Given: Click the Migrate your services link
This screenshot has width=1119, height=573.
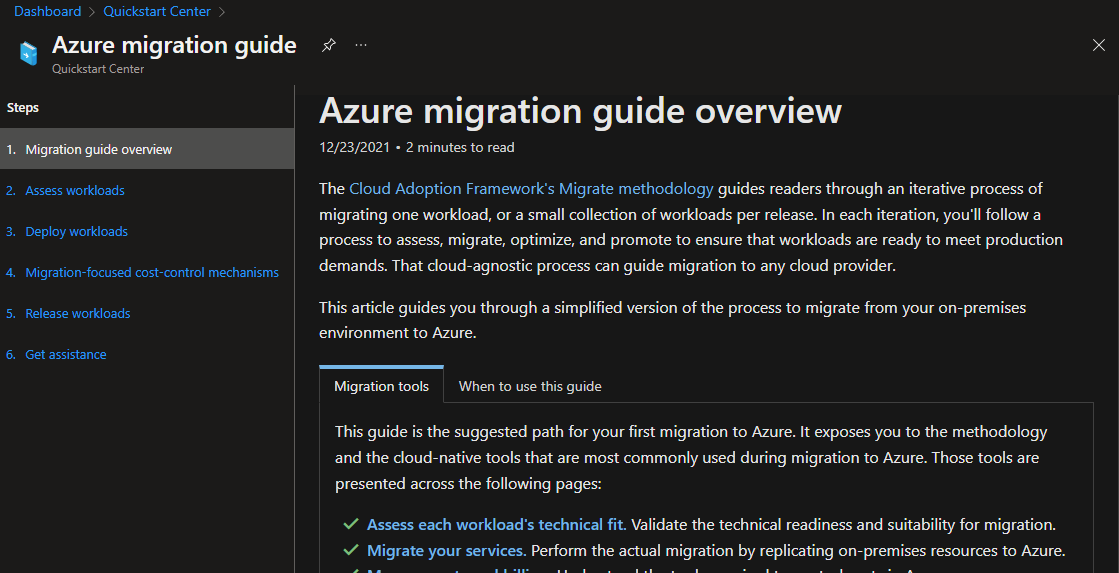Looking at the screenshot, I should 445,550.
